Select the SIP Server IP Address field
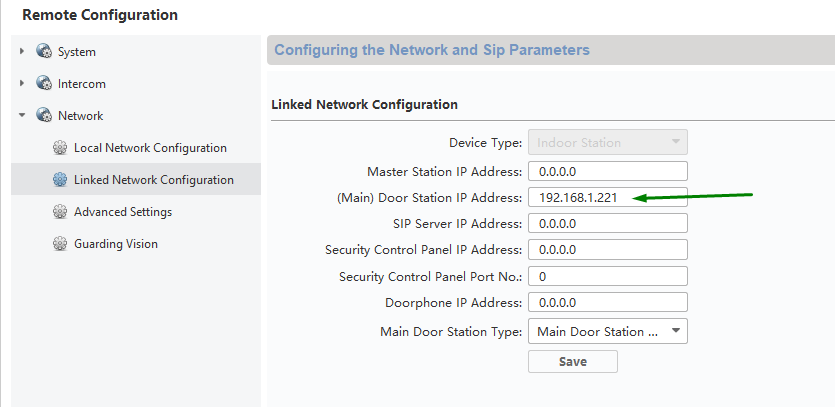Viewport: 835px width, 407px height. [608, 223]
